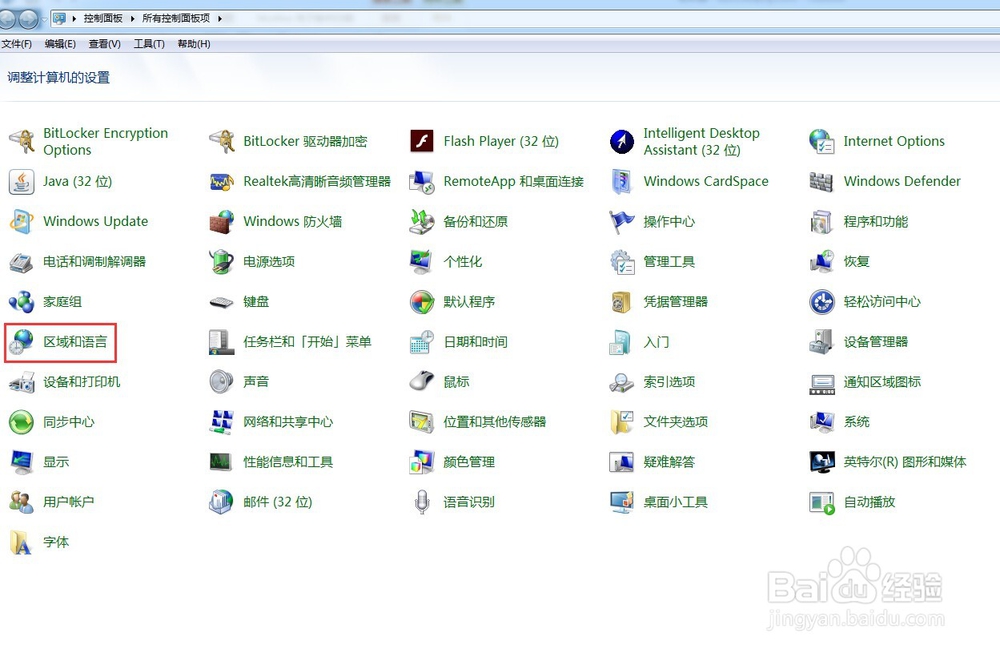This screenshot has height=653, width=1000.
Task: Open Flash Player (32 位) icon
Action: (x=422, y=141)
